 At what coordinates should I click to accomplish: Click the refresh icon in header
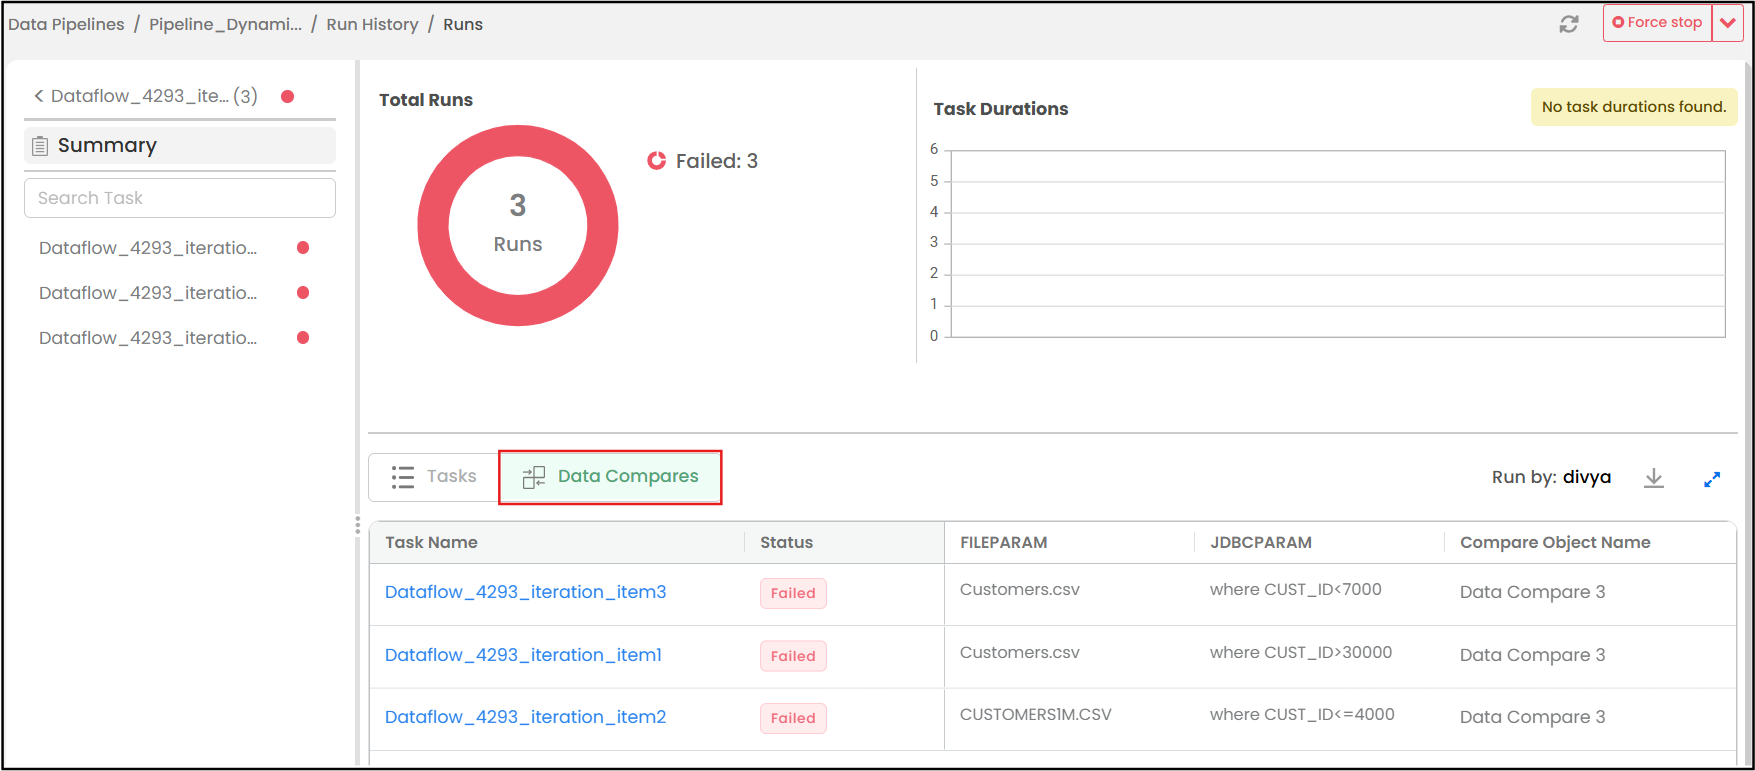tap(1569, 24)
